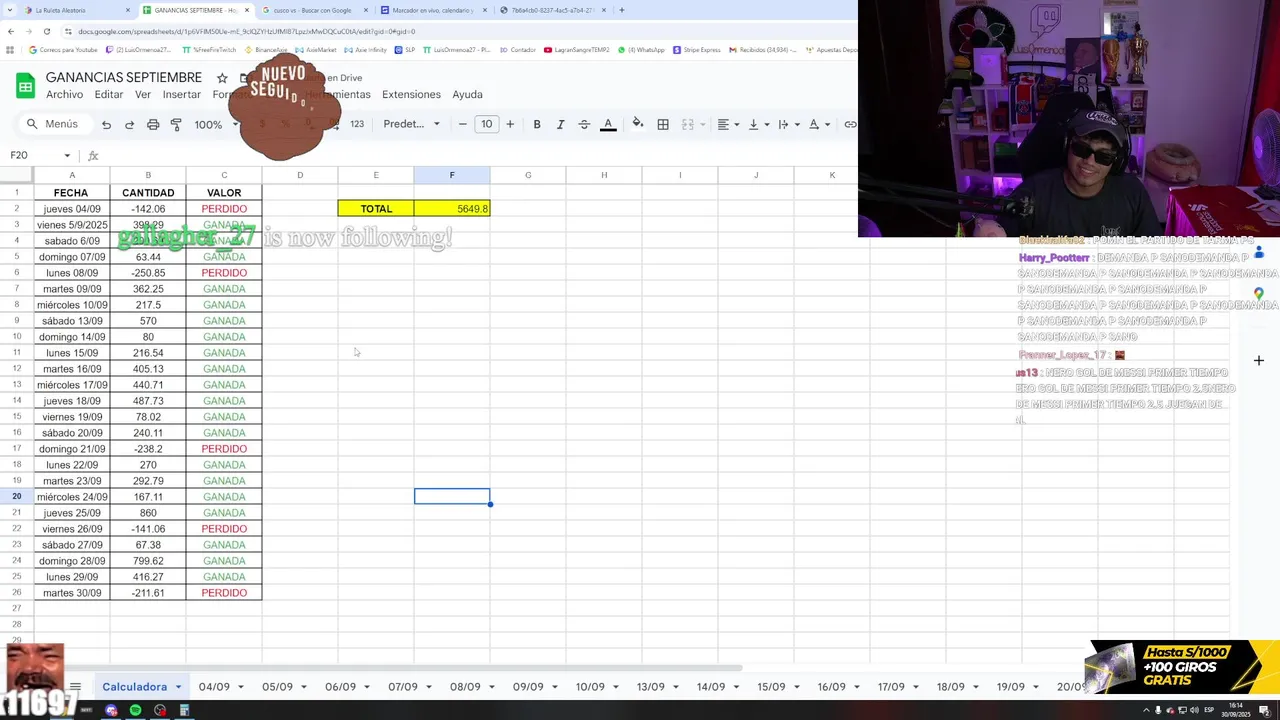Select the cell containing 860
Screen dimensions: 1280x720
pos(148,513)
